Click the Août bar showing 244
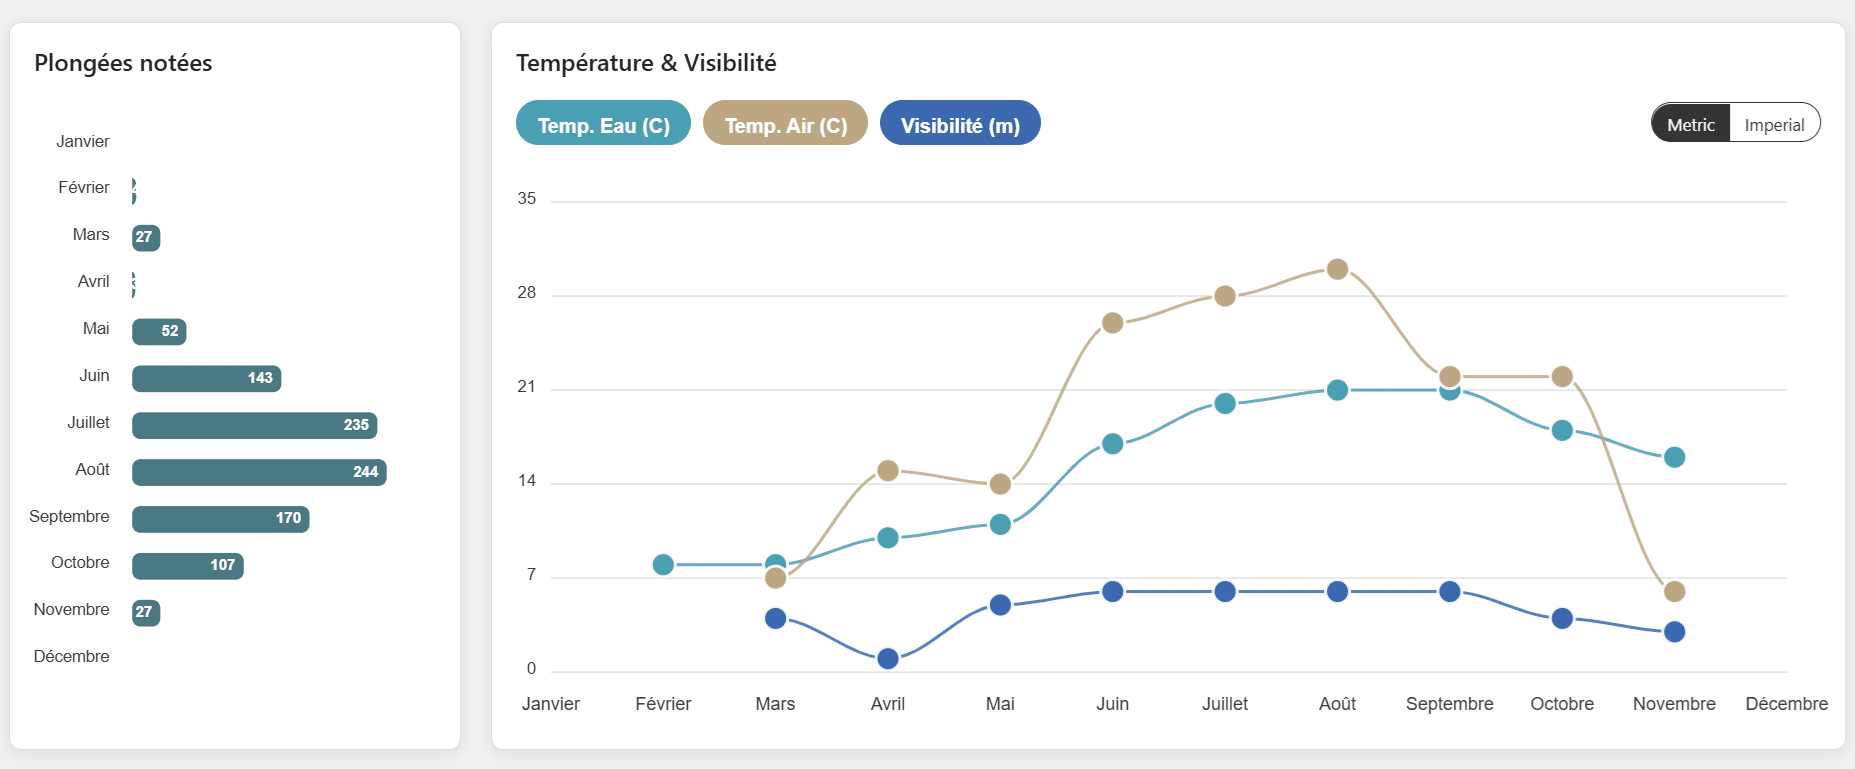This screenshot has height=769, width=1855. [x=259, y=472]
